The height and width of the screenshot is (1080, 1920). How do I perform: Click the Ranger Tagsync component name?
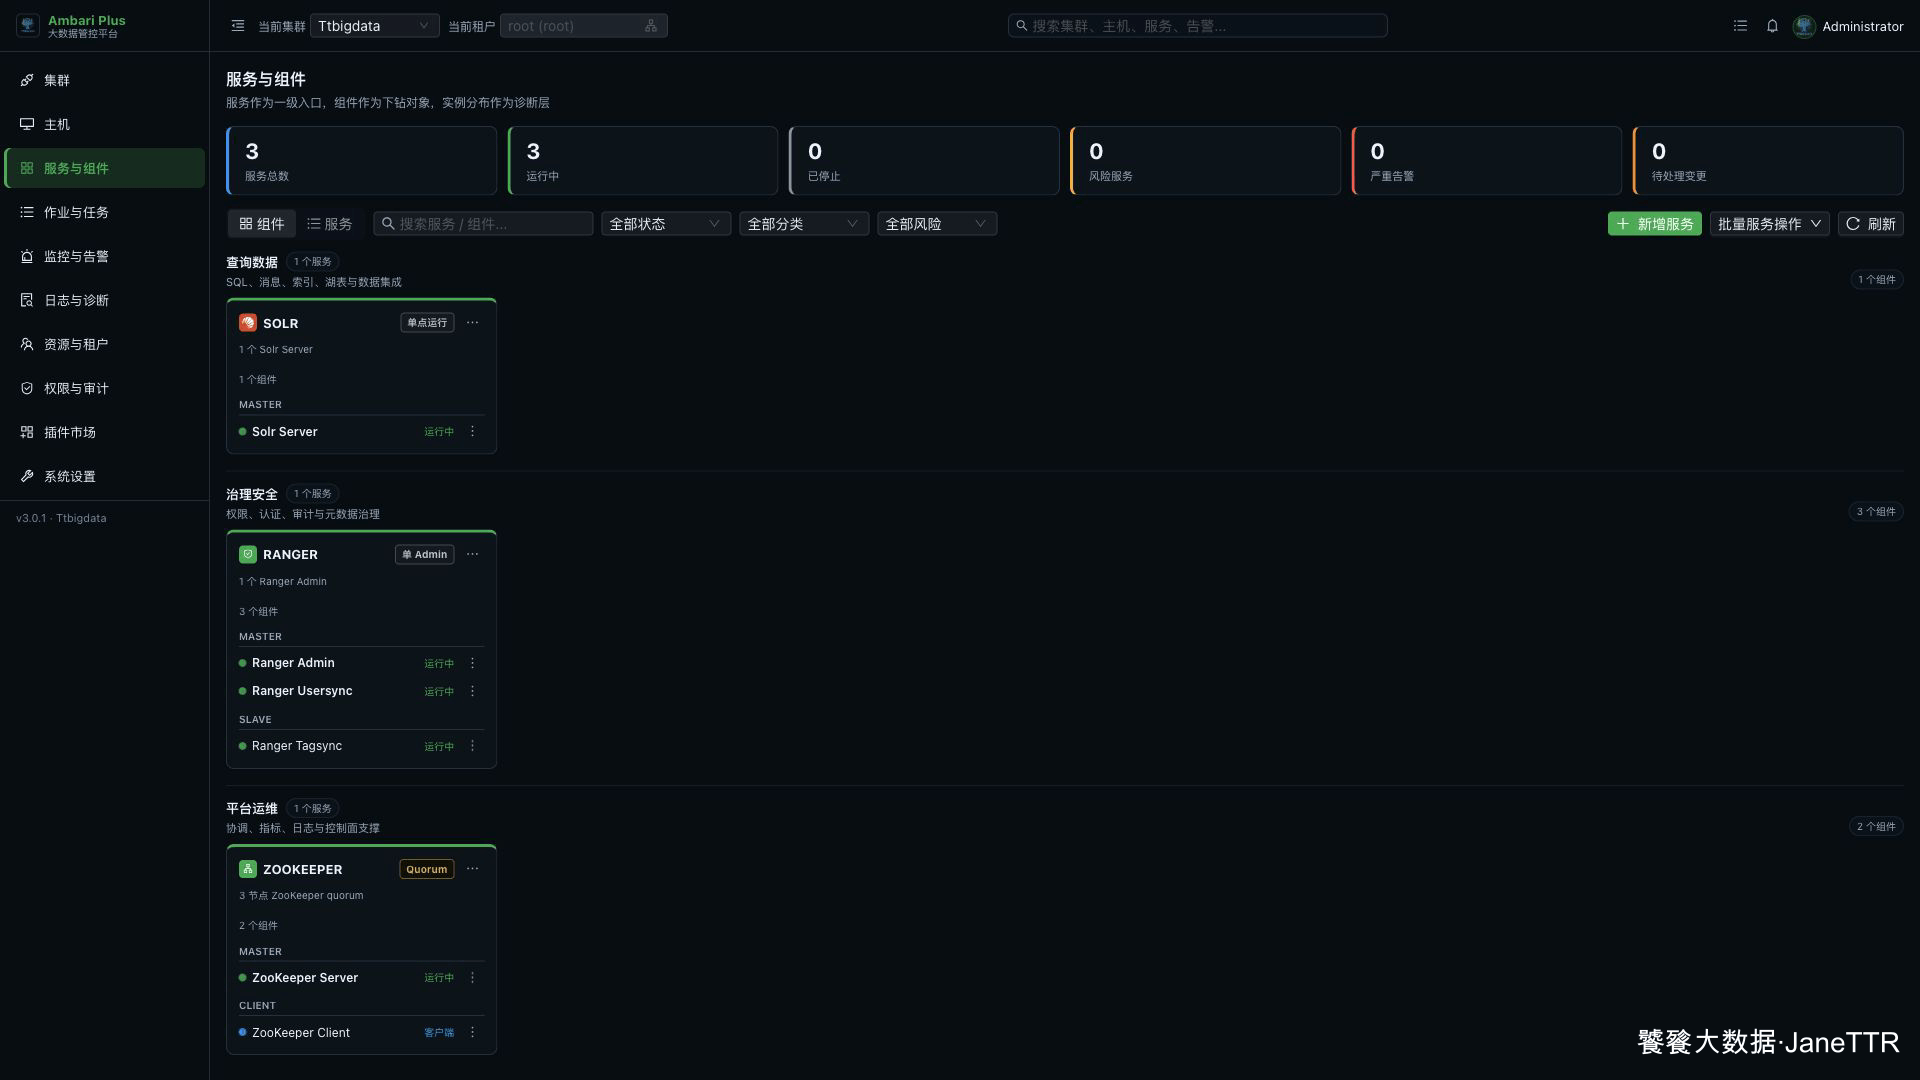pyautogui.click(x=297, y=746)
